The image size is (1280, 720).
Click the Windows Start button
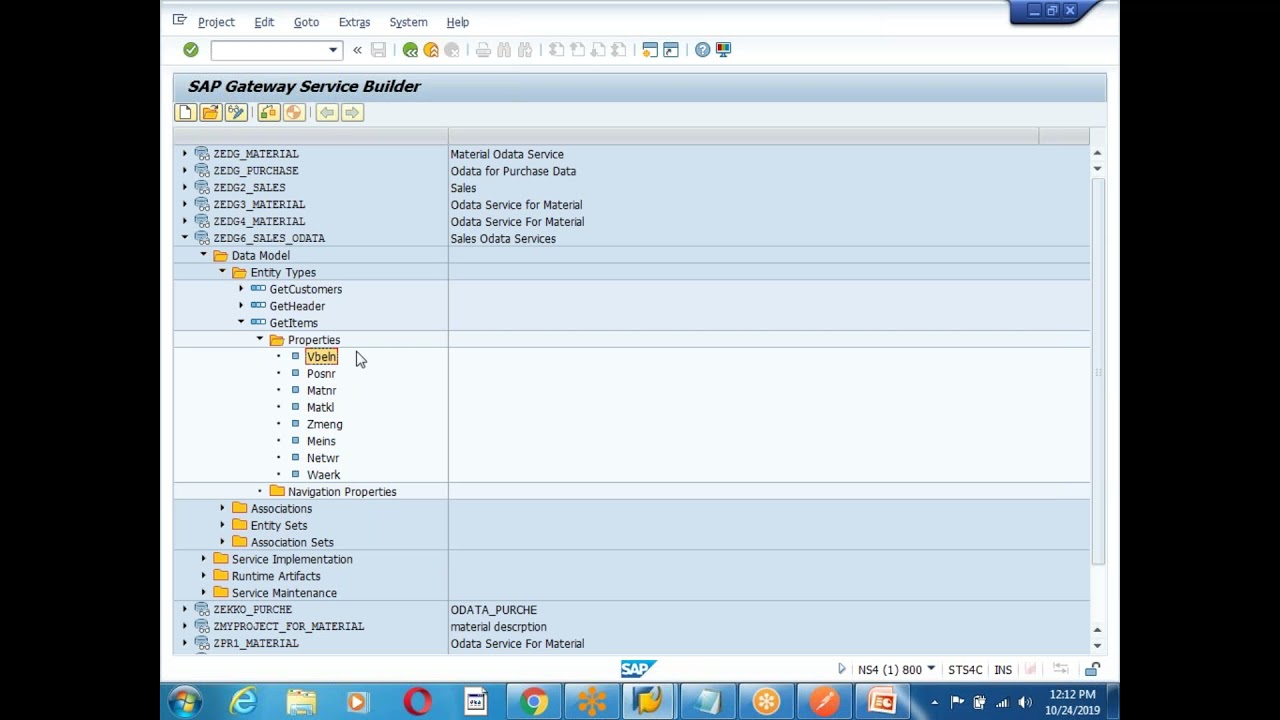[186, 702]
